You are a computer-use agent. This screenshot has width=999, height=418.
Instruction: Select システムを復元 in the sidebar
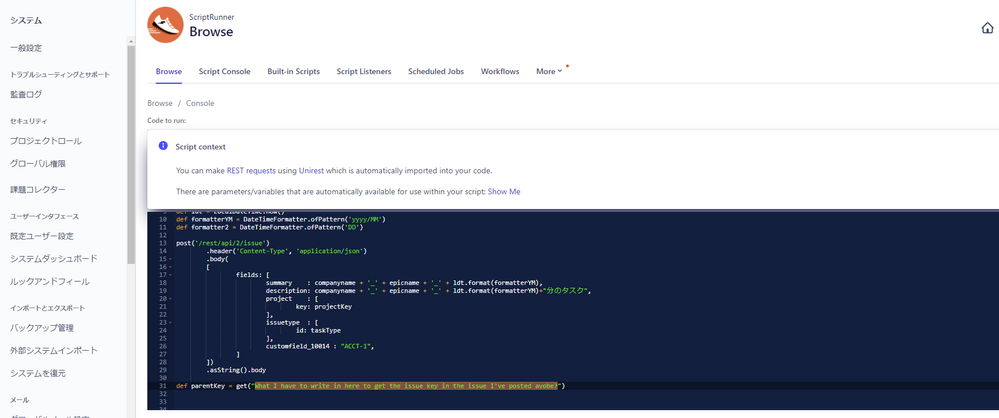[38, 373]
